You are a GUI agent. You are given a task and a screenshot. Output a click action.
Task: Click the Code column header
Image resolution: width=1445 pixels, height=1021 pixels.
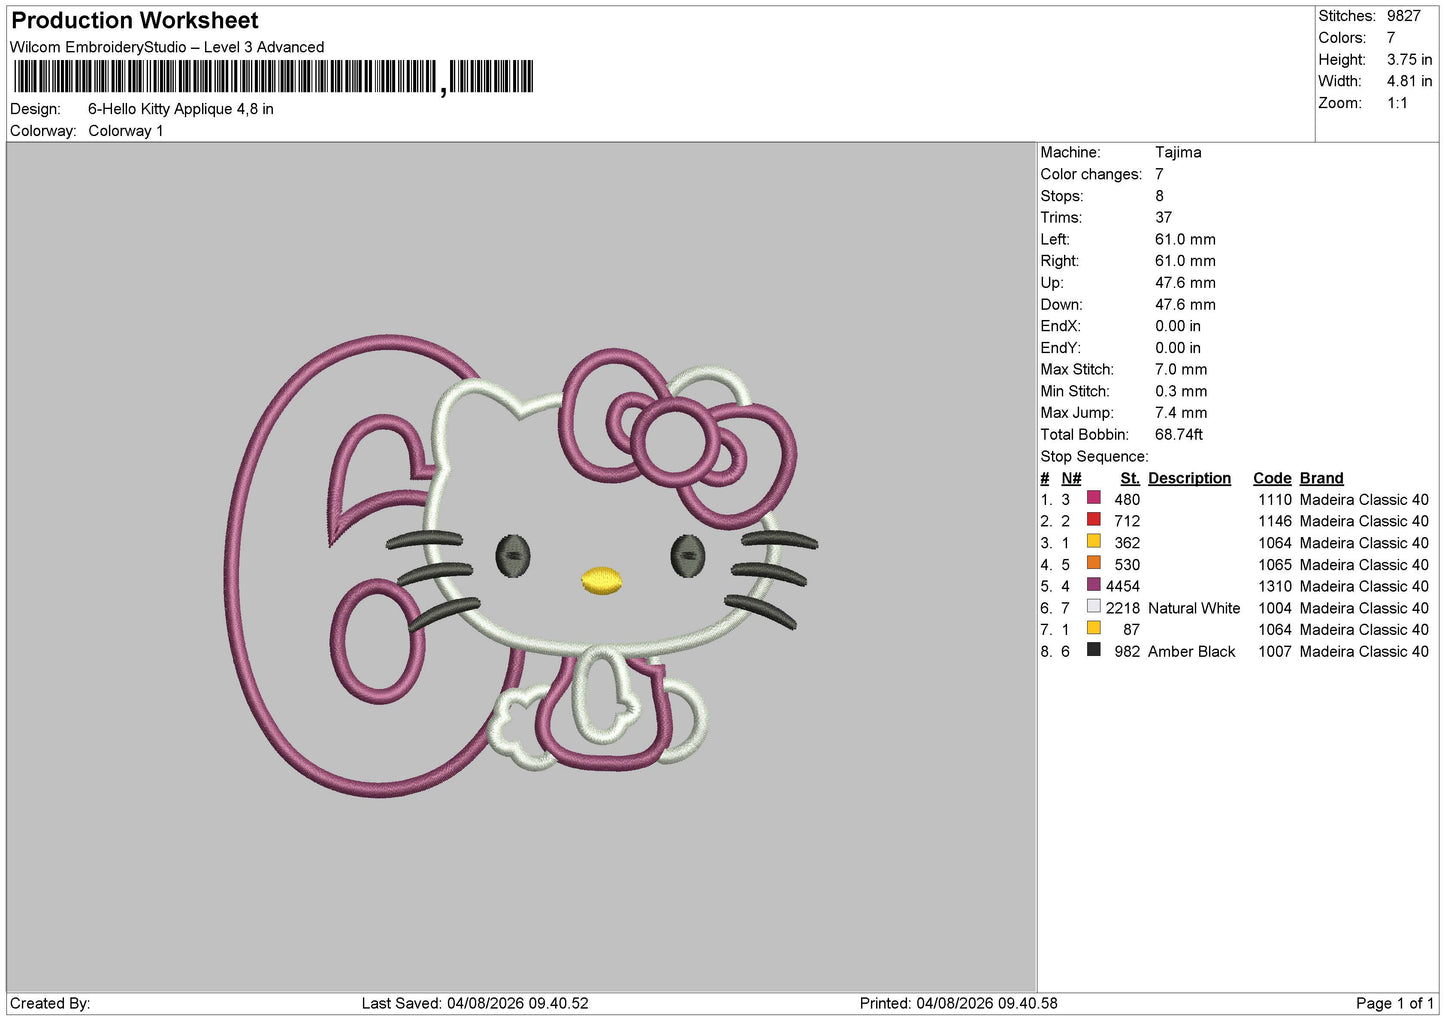point(1272,478)
